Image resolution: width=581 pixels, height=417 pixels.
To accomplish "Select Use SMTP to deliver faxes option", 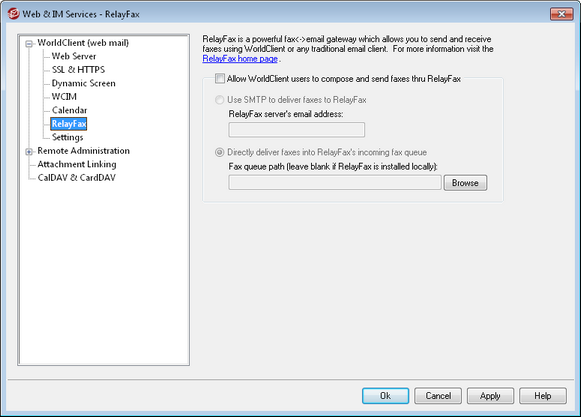I will (x=220, y=100).
